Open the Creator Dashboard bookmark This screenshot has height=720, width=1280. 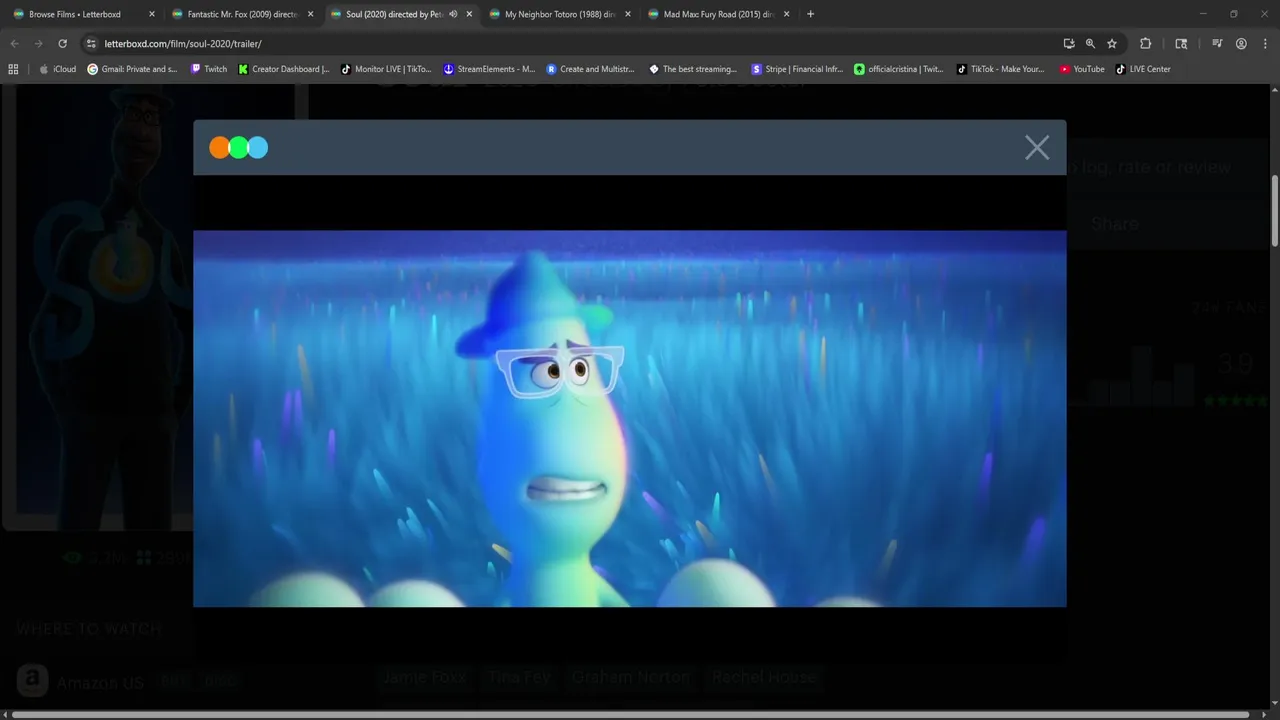click(283, 69)
